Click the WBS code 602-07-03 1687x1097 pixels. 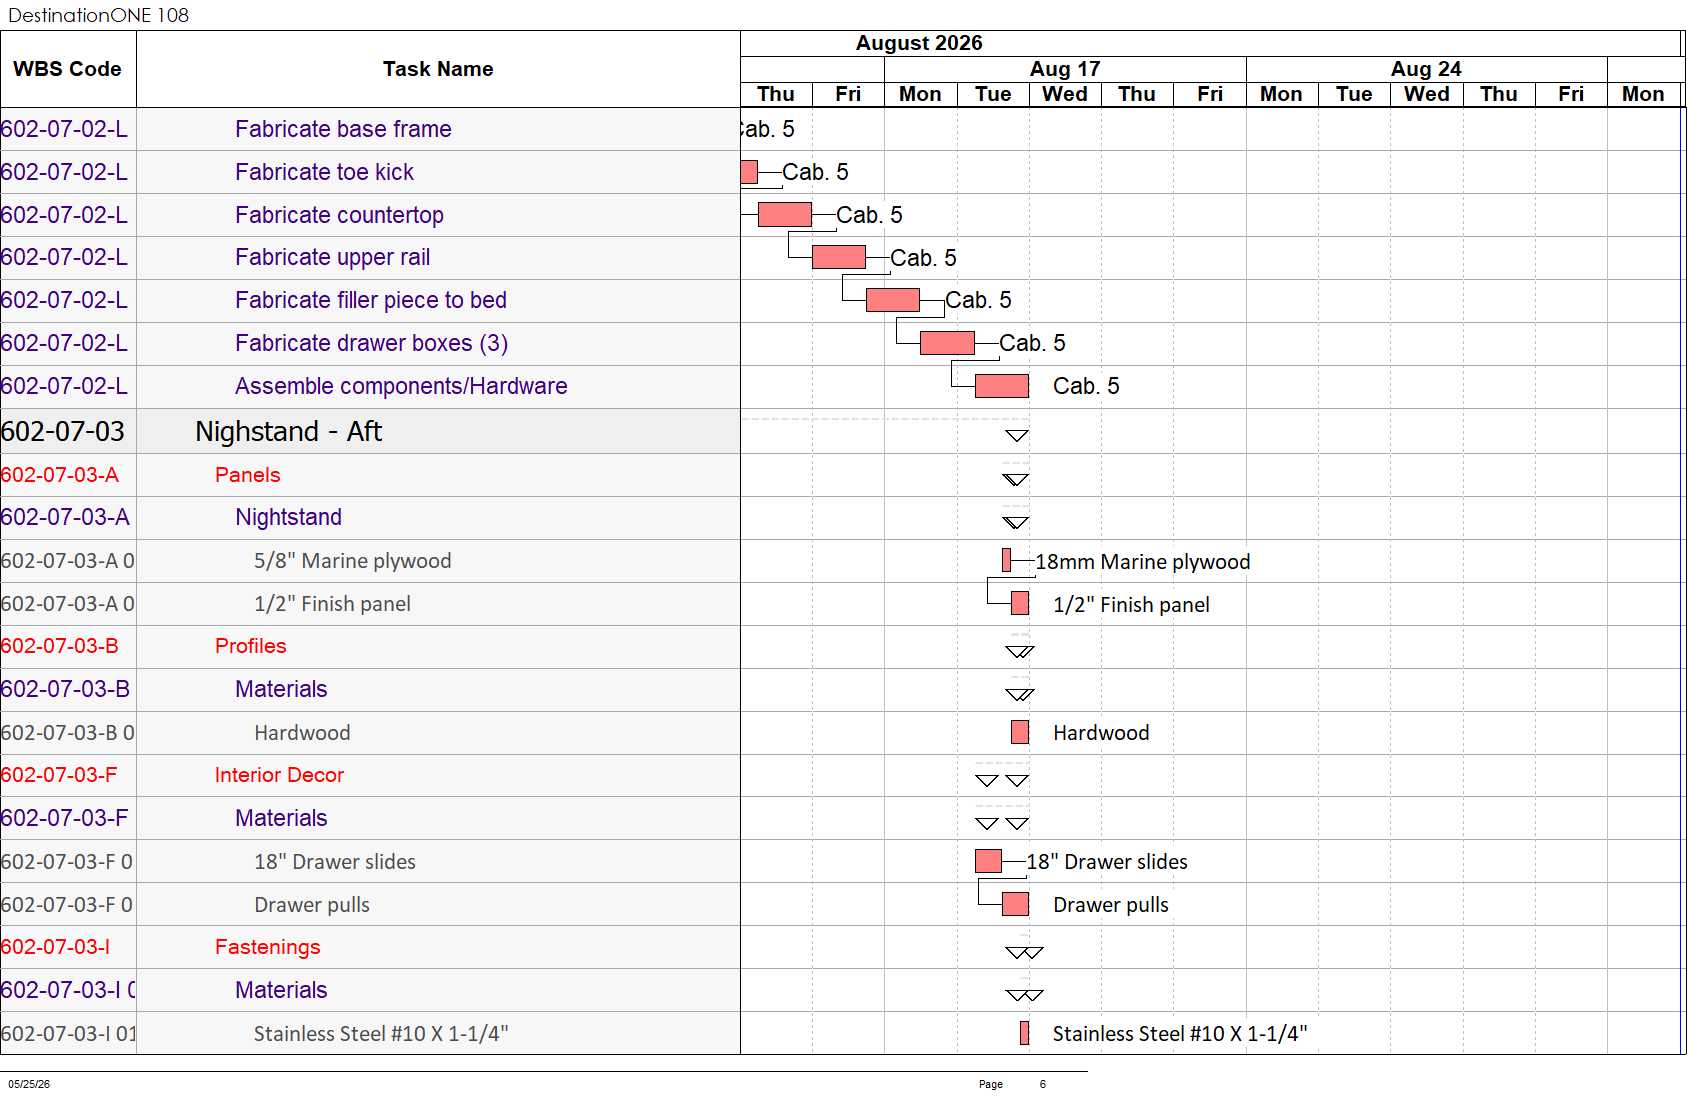(62, 431)
